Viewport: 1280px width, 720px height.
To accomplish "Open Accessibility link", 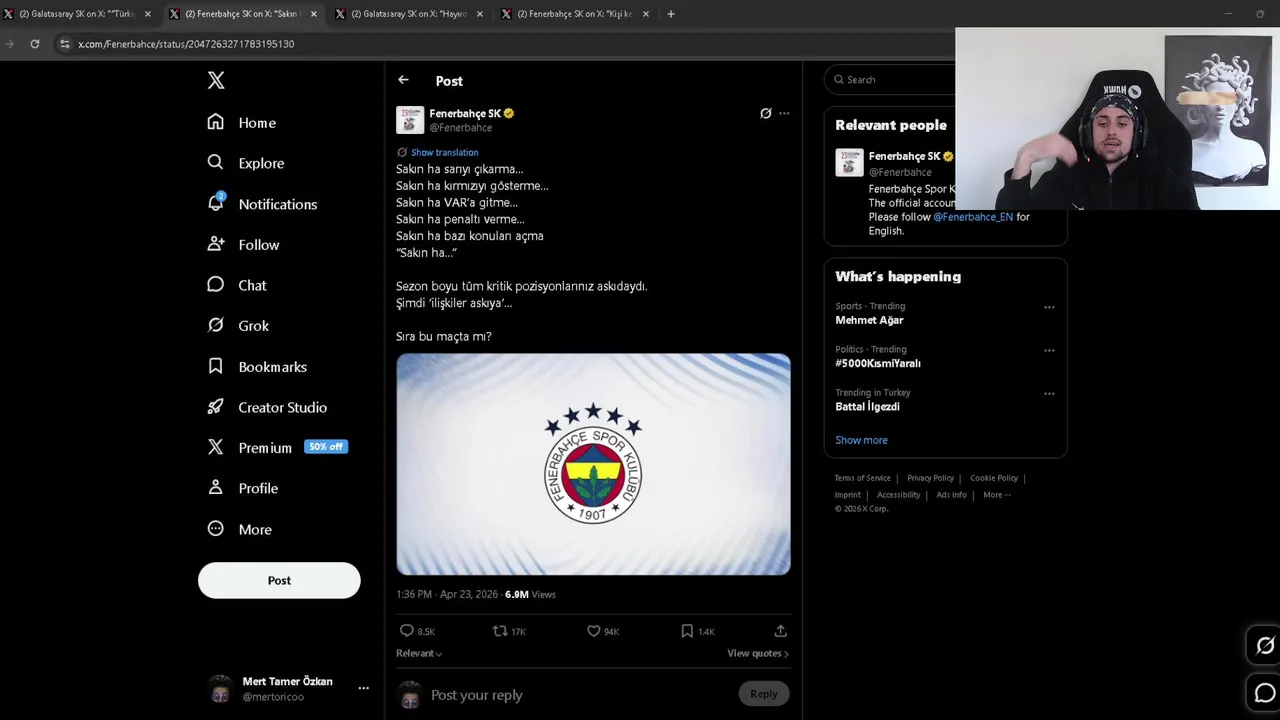I will tap(898, 495).
